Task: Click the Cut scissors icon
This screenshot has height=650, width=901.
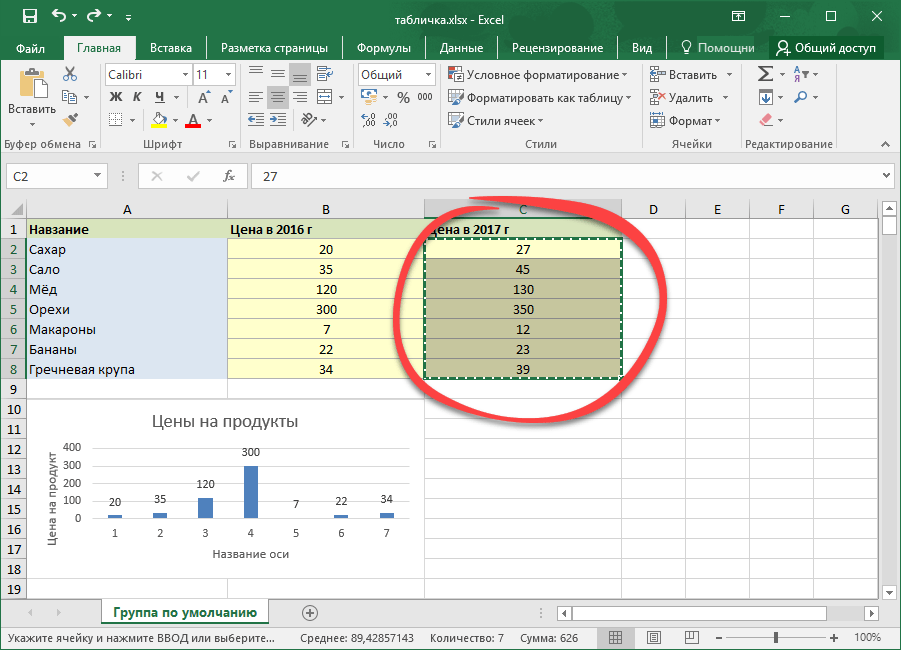Action: (x=69, y=74)
